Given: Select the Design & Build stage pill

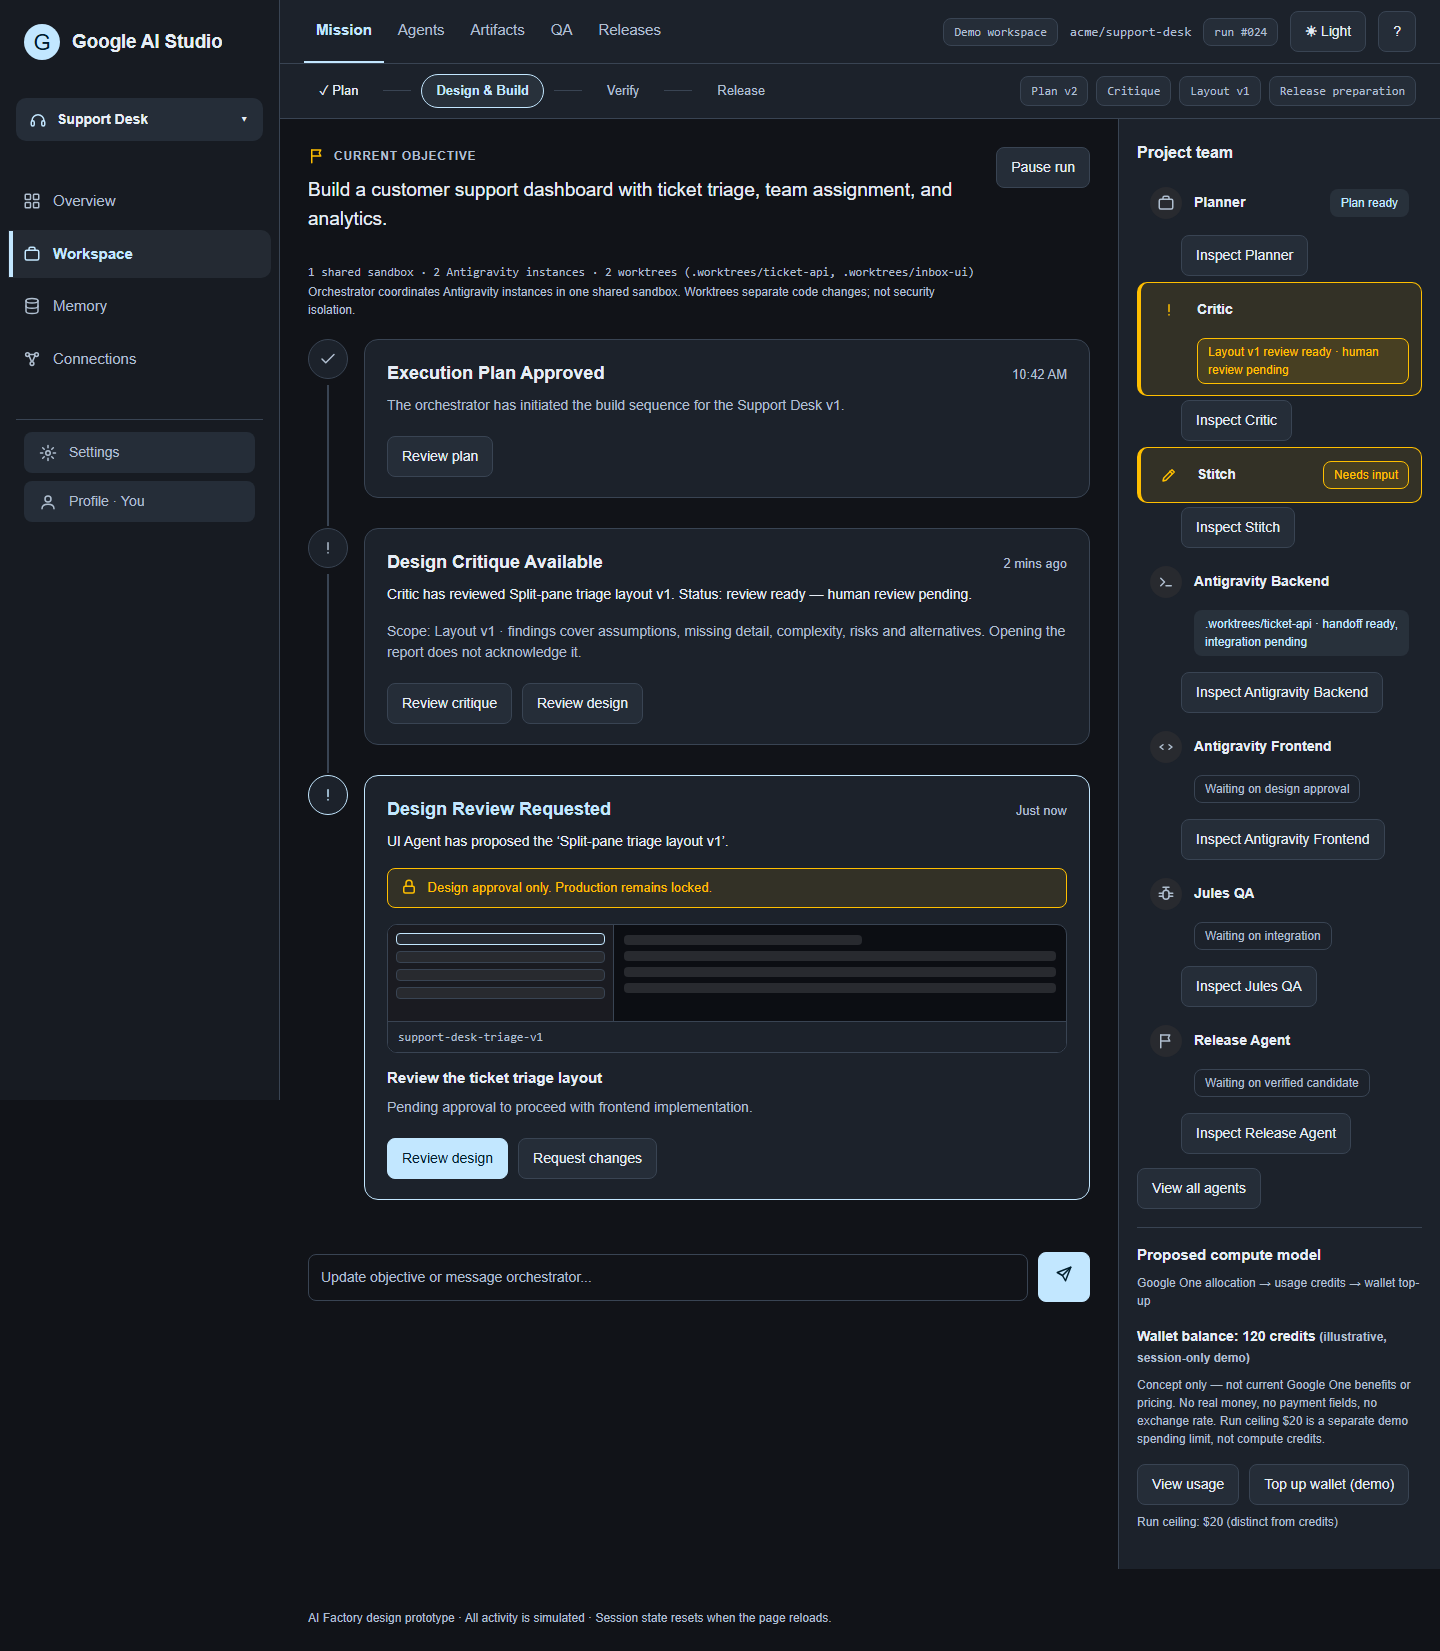Looking at the screenshot, I should click(483, 91).
